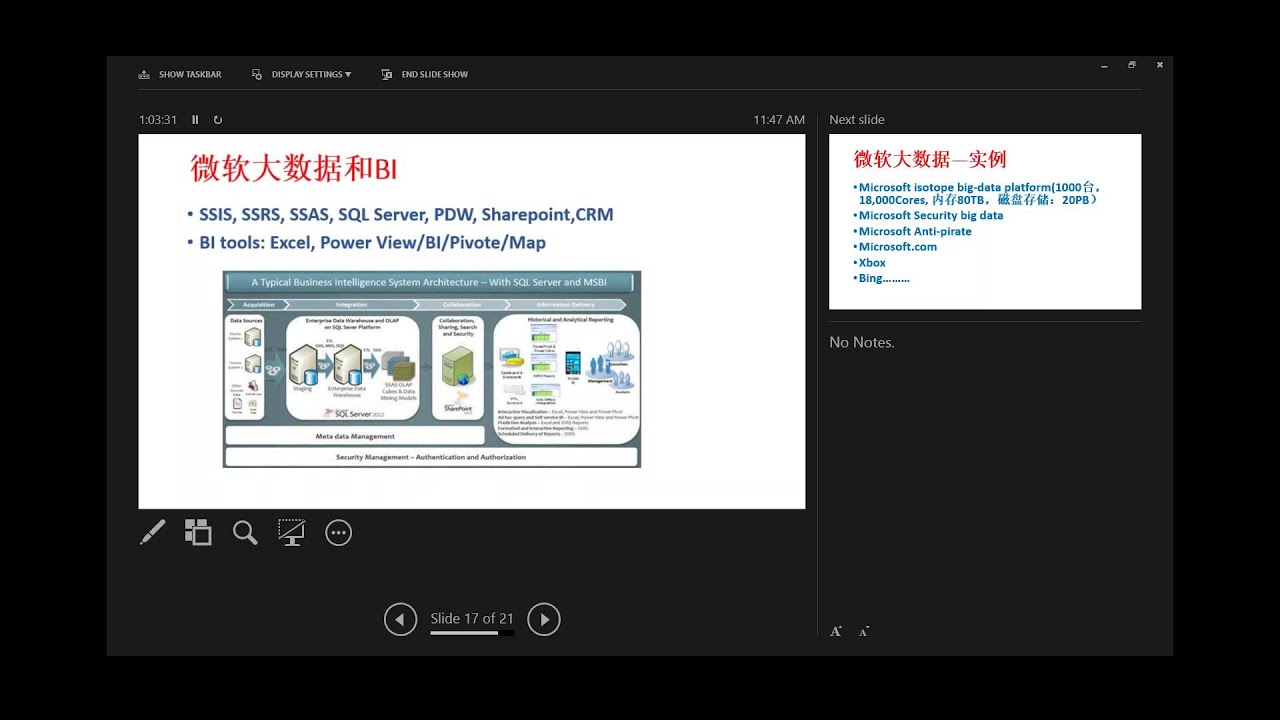
Task: Restore the presenter view window
Action: pos(1132,65)
